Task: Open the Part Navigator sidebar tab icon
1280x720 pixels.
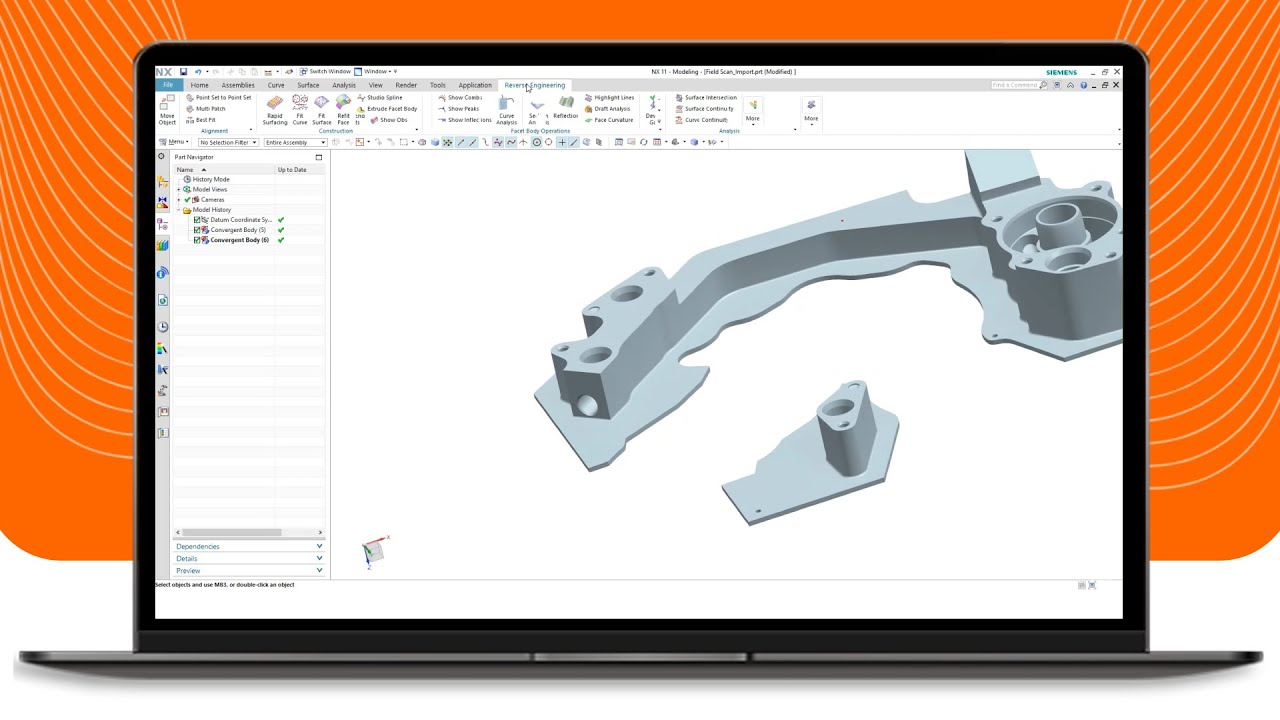Action: [x=163, y=225]
